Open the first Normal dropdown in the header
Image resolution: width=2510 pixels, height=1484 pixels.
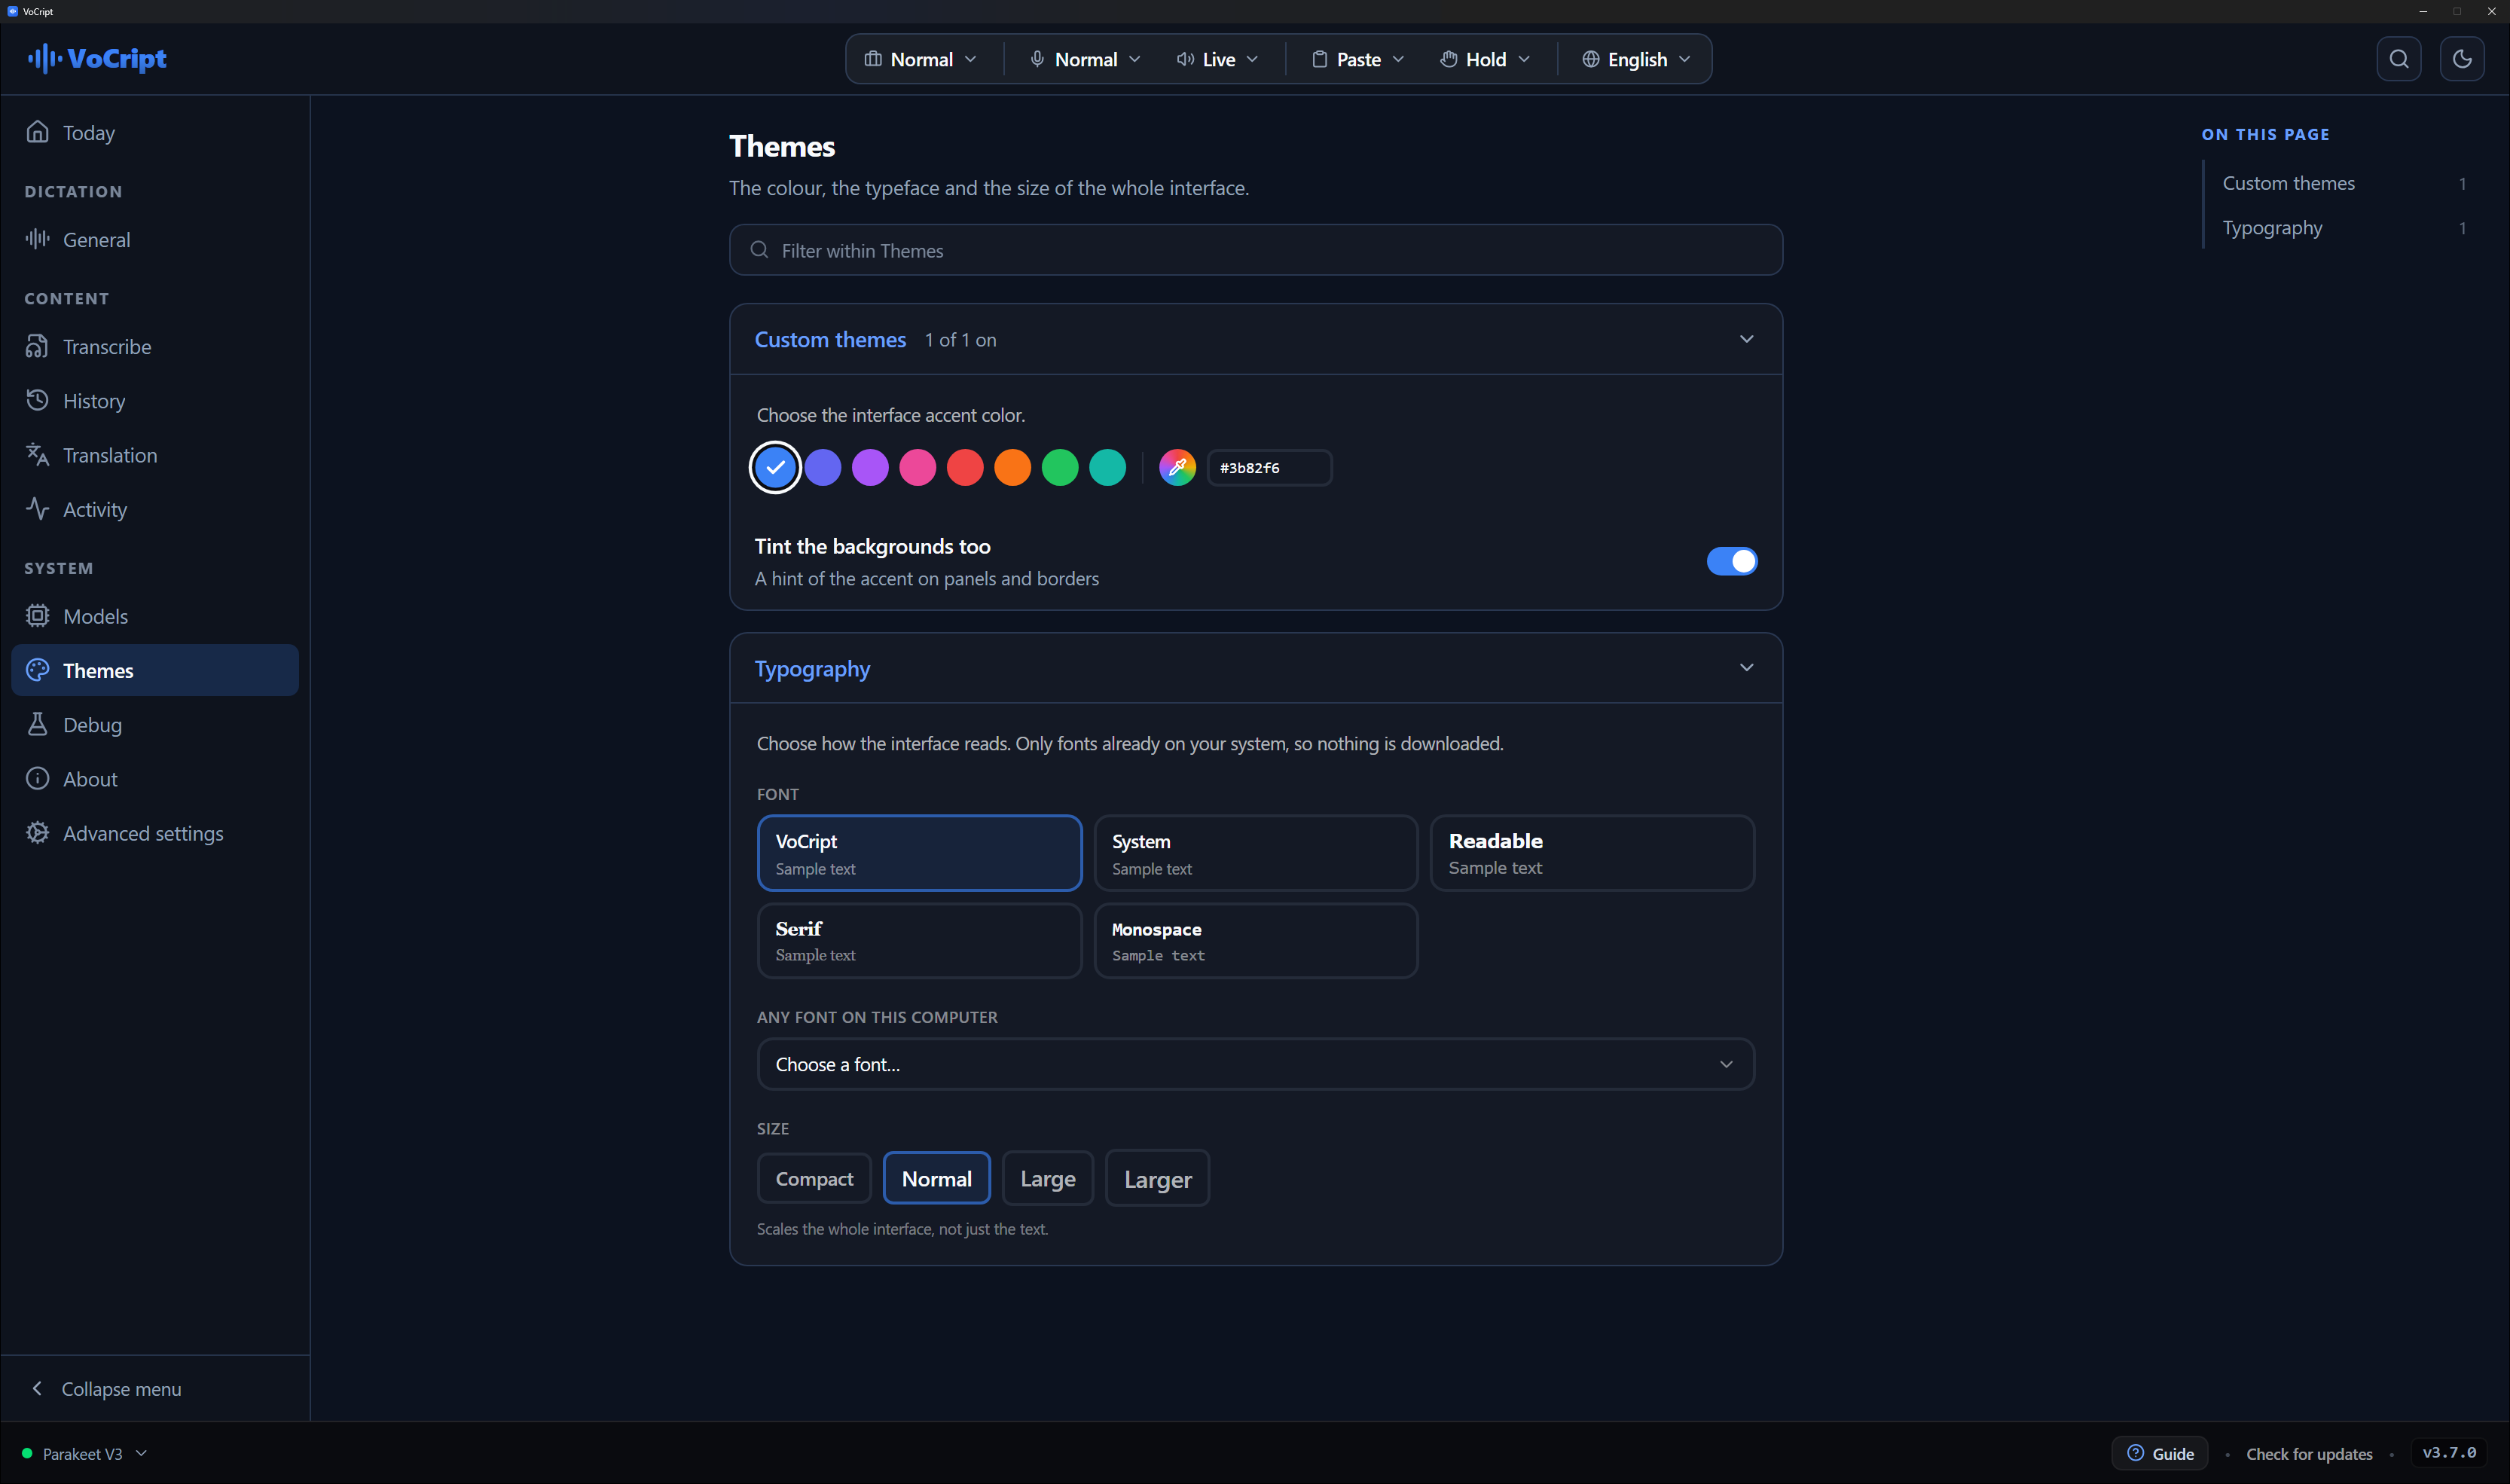click(x=920, y=59)
